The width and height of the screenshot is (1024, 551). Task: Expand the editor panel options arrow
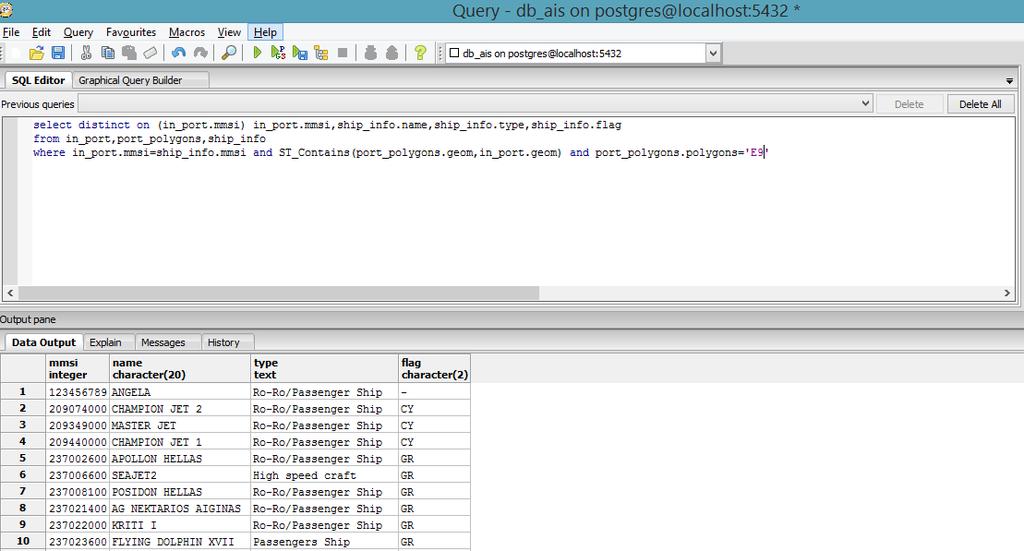tap(1010, 81)
